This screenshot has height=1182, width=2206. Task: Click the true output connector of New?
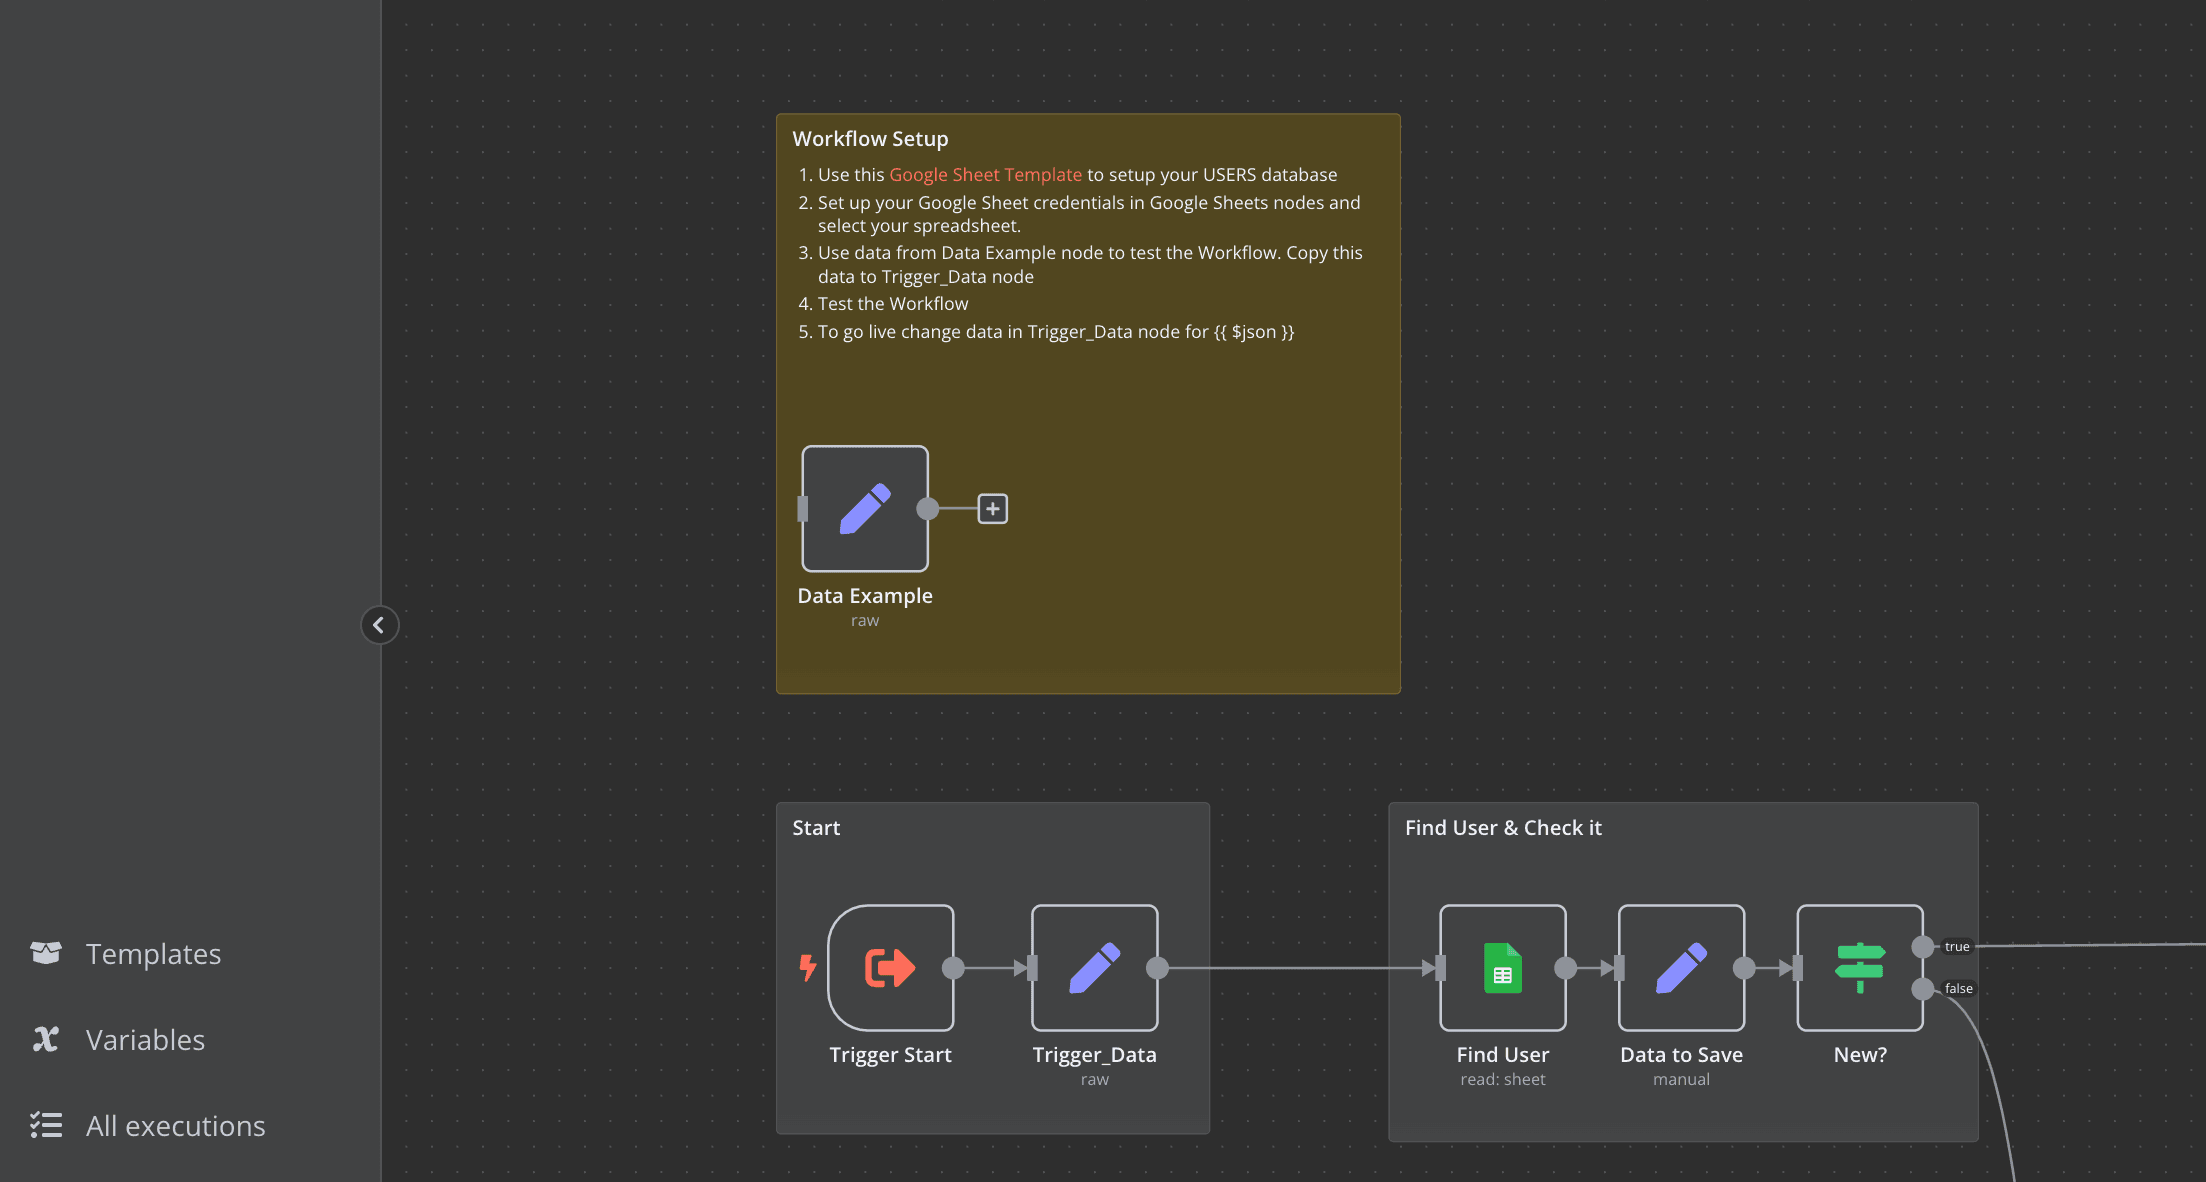(1922, 946)
